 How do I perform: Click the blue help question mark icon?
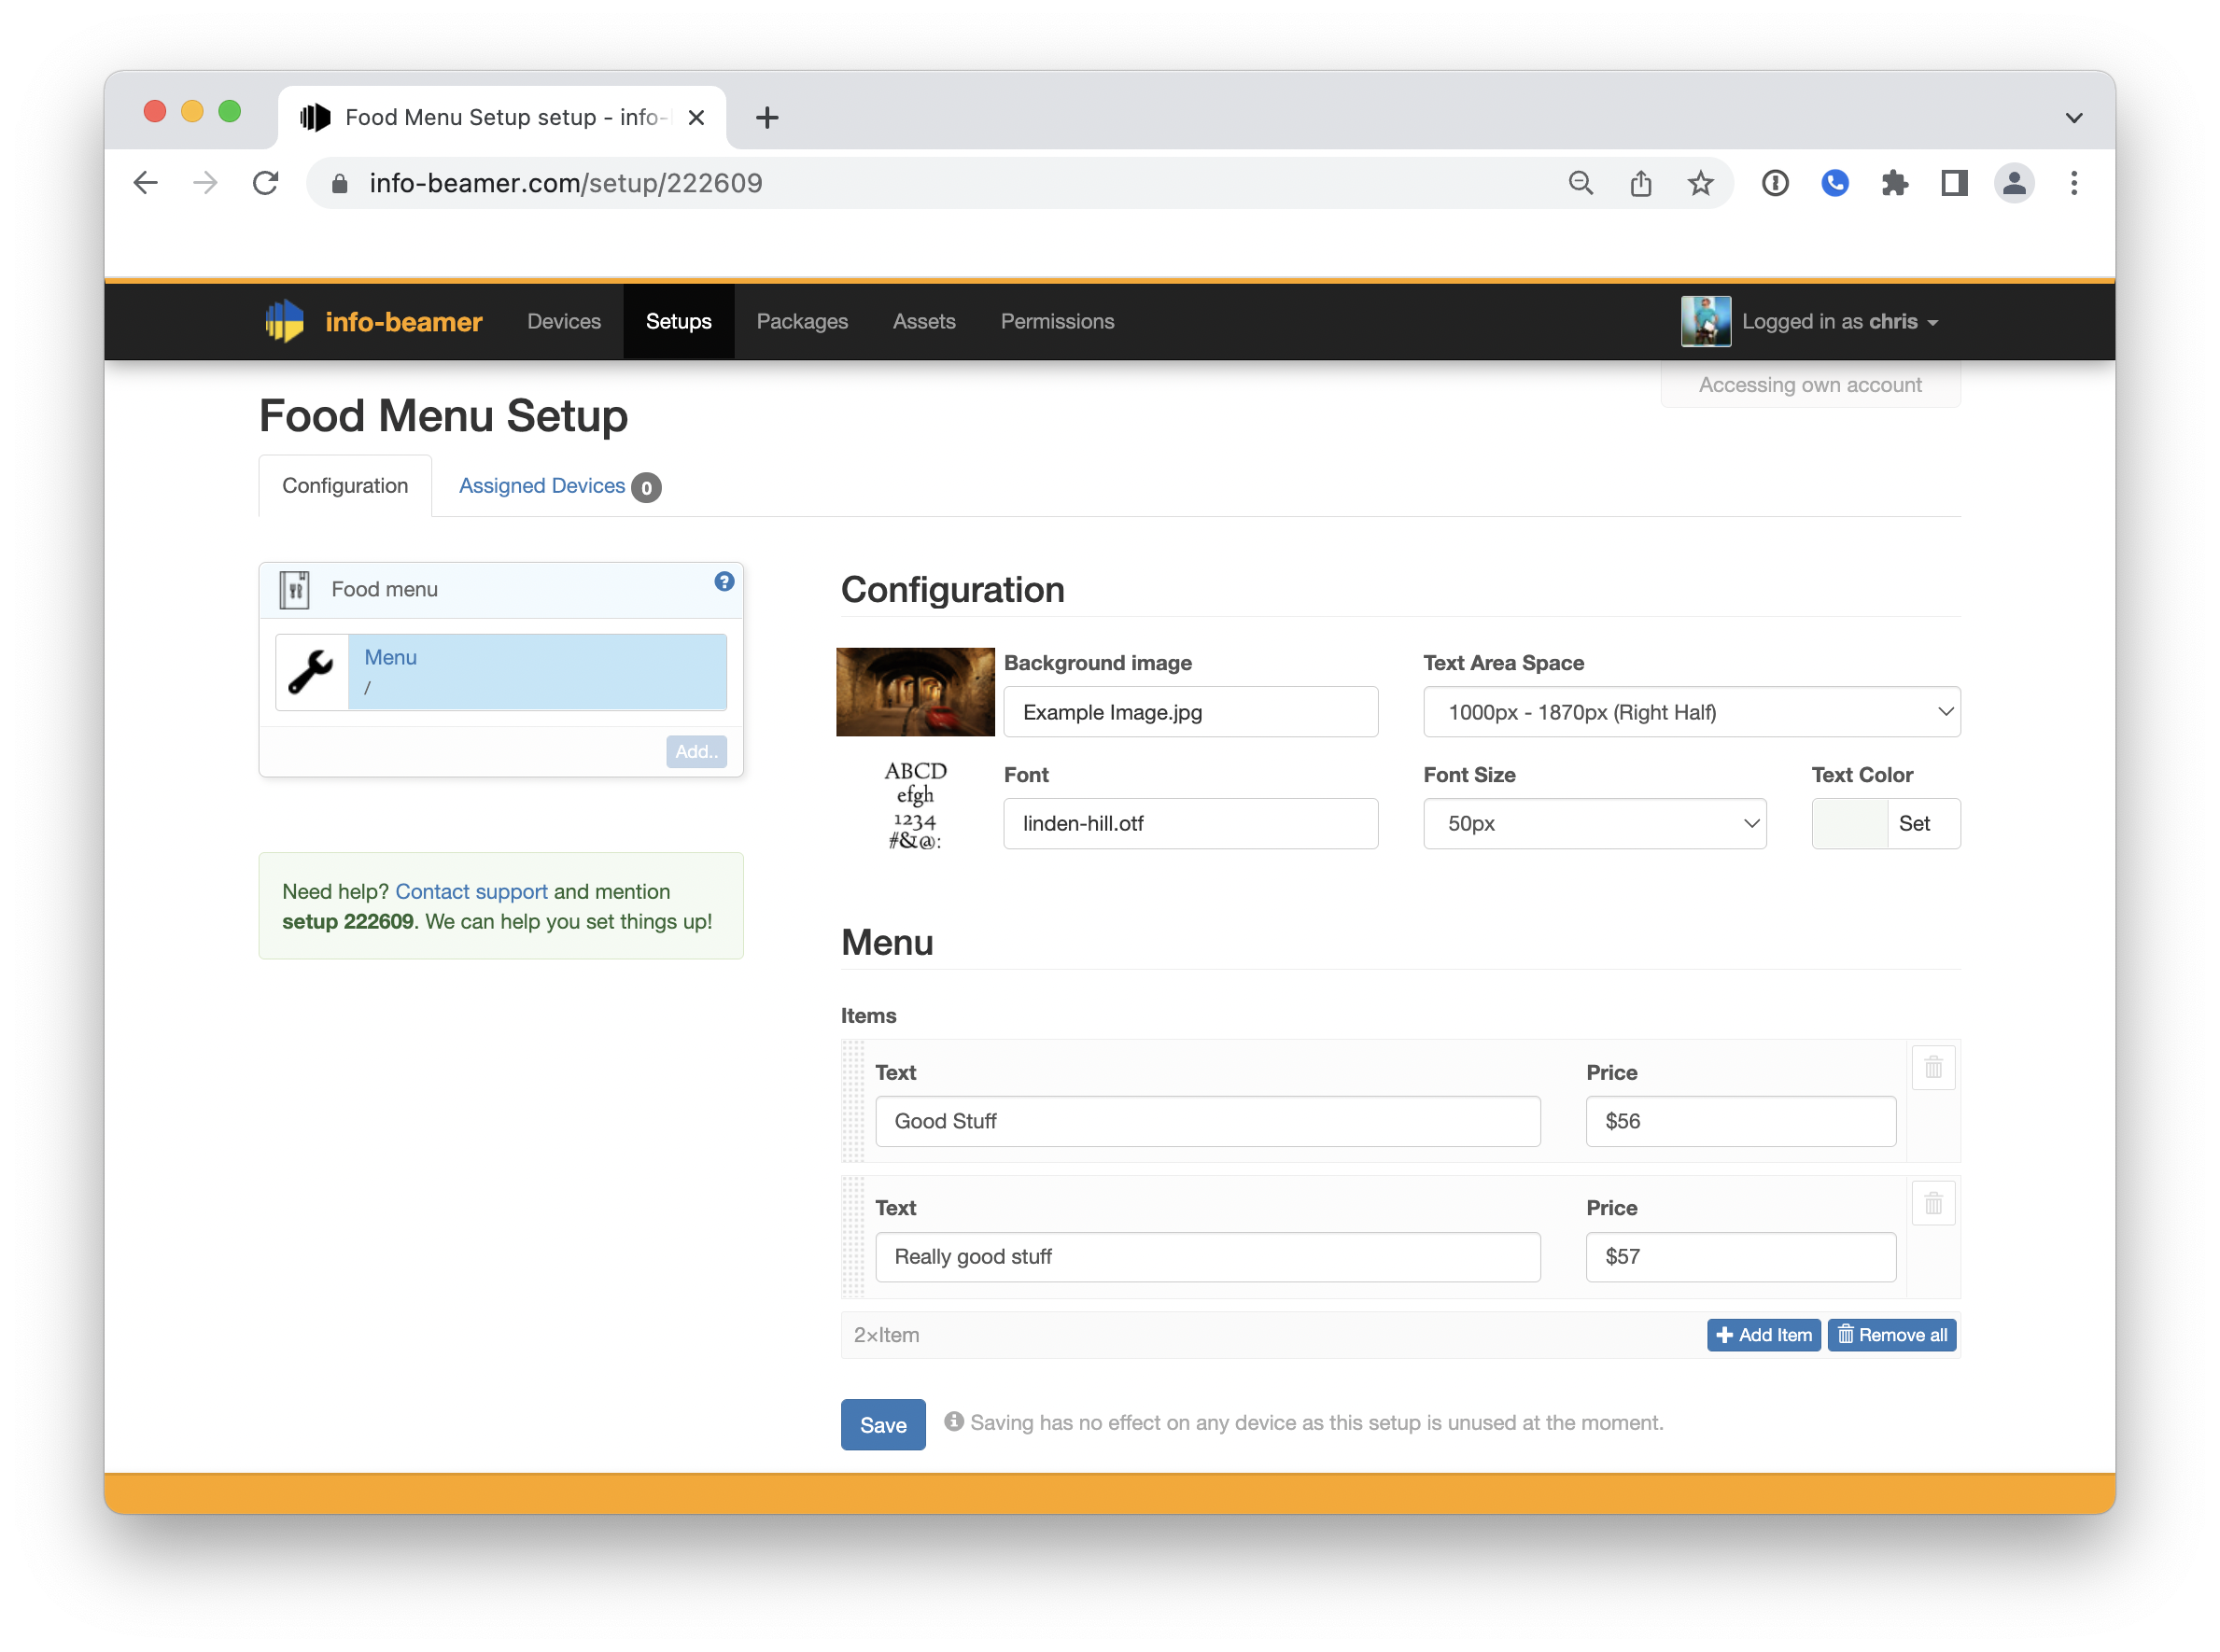[724, 582]
